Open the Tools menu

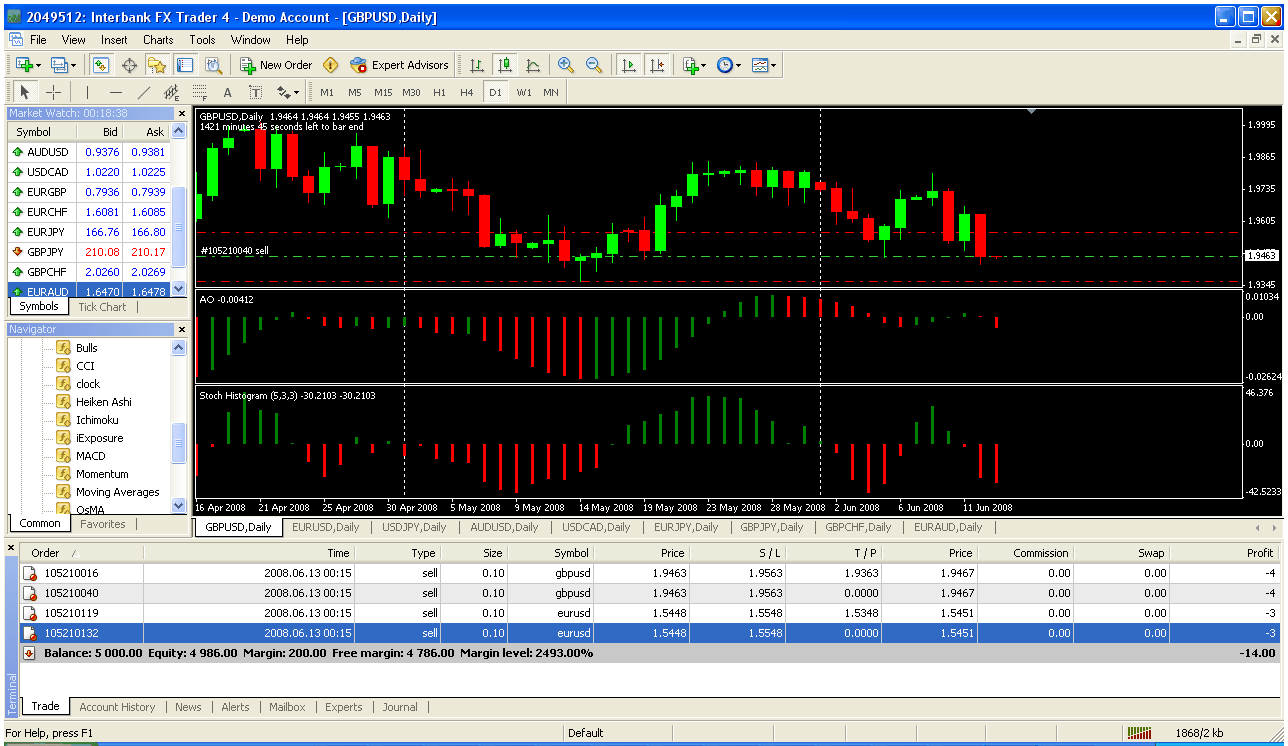coord(202,40)
